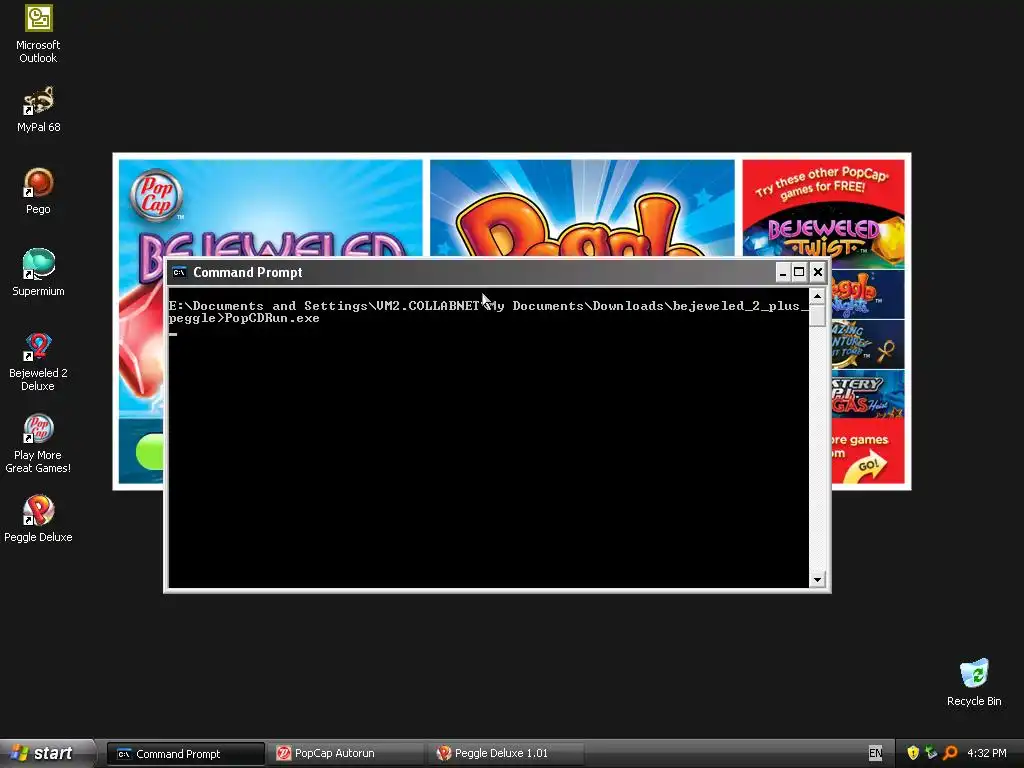Switch to PopCap Autorun taskbar button

(x=347, y=754)
